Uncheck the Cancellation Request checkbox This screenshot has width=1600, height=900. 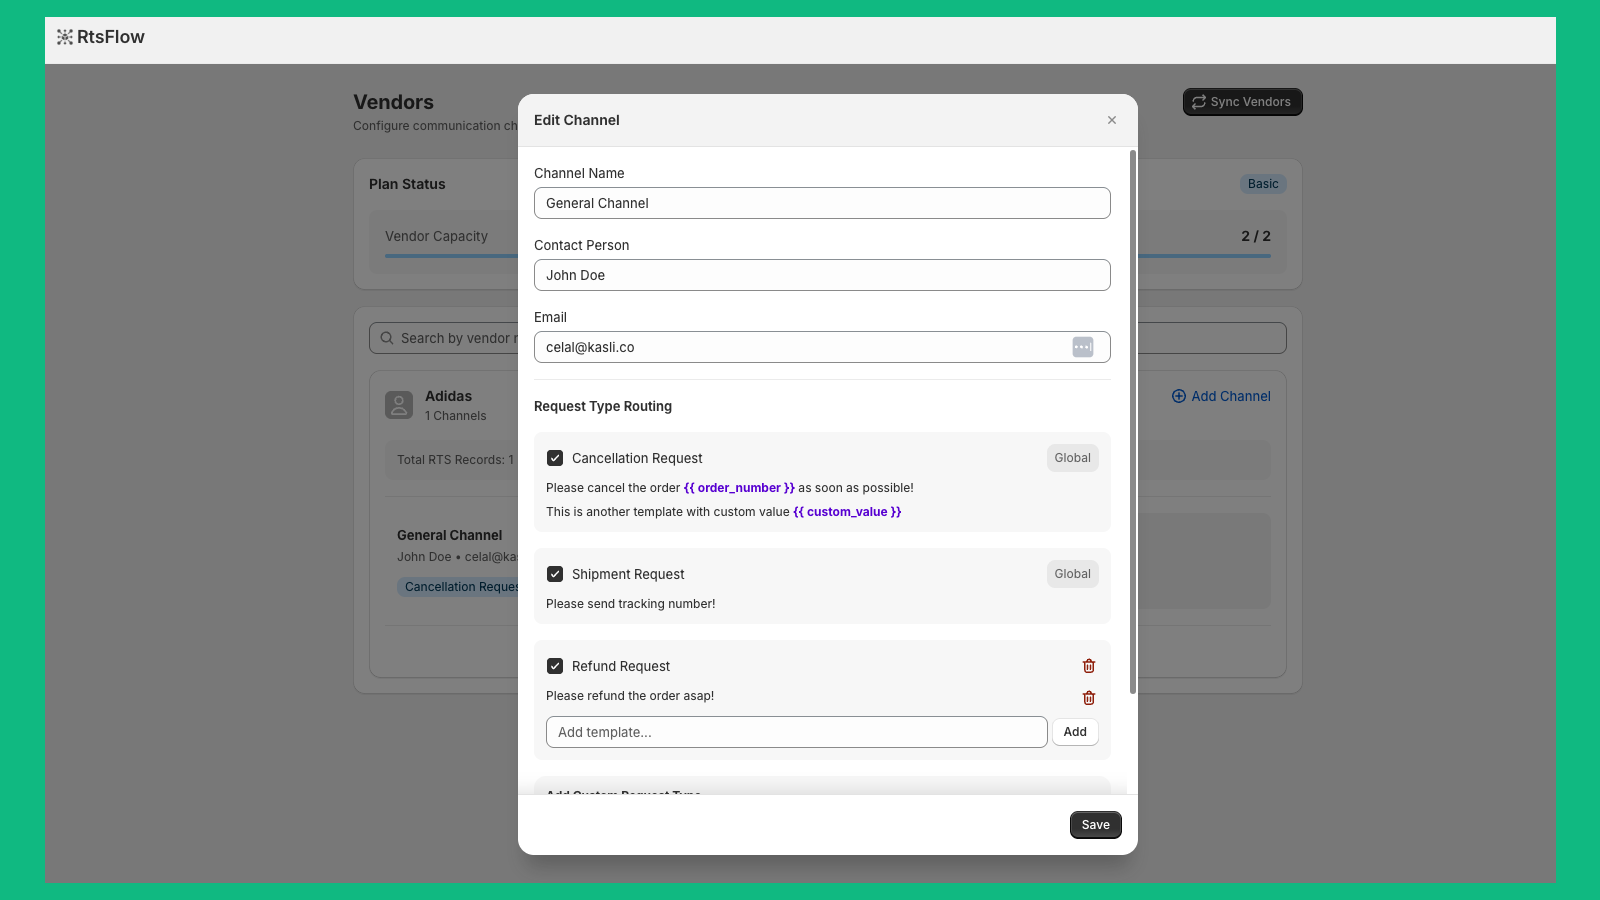tap(555, 458)
